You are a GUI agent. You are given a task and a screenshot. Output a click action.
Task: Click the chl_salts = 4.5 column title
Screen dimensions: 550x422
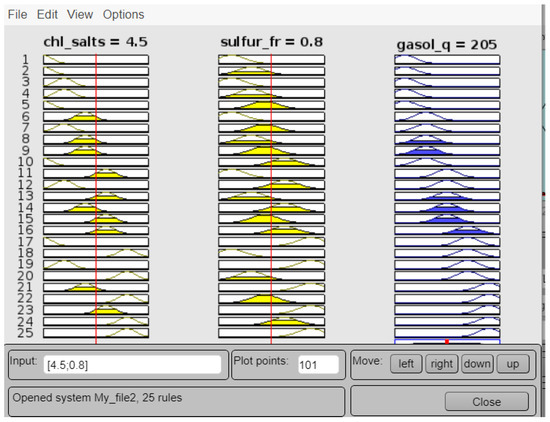[x=95, y=42]
